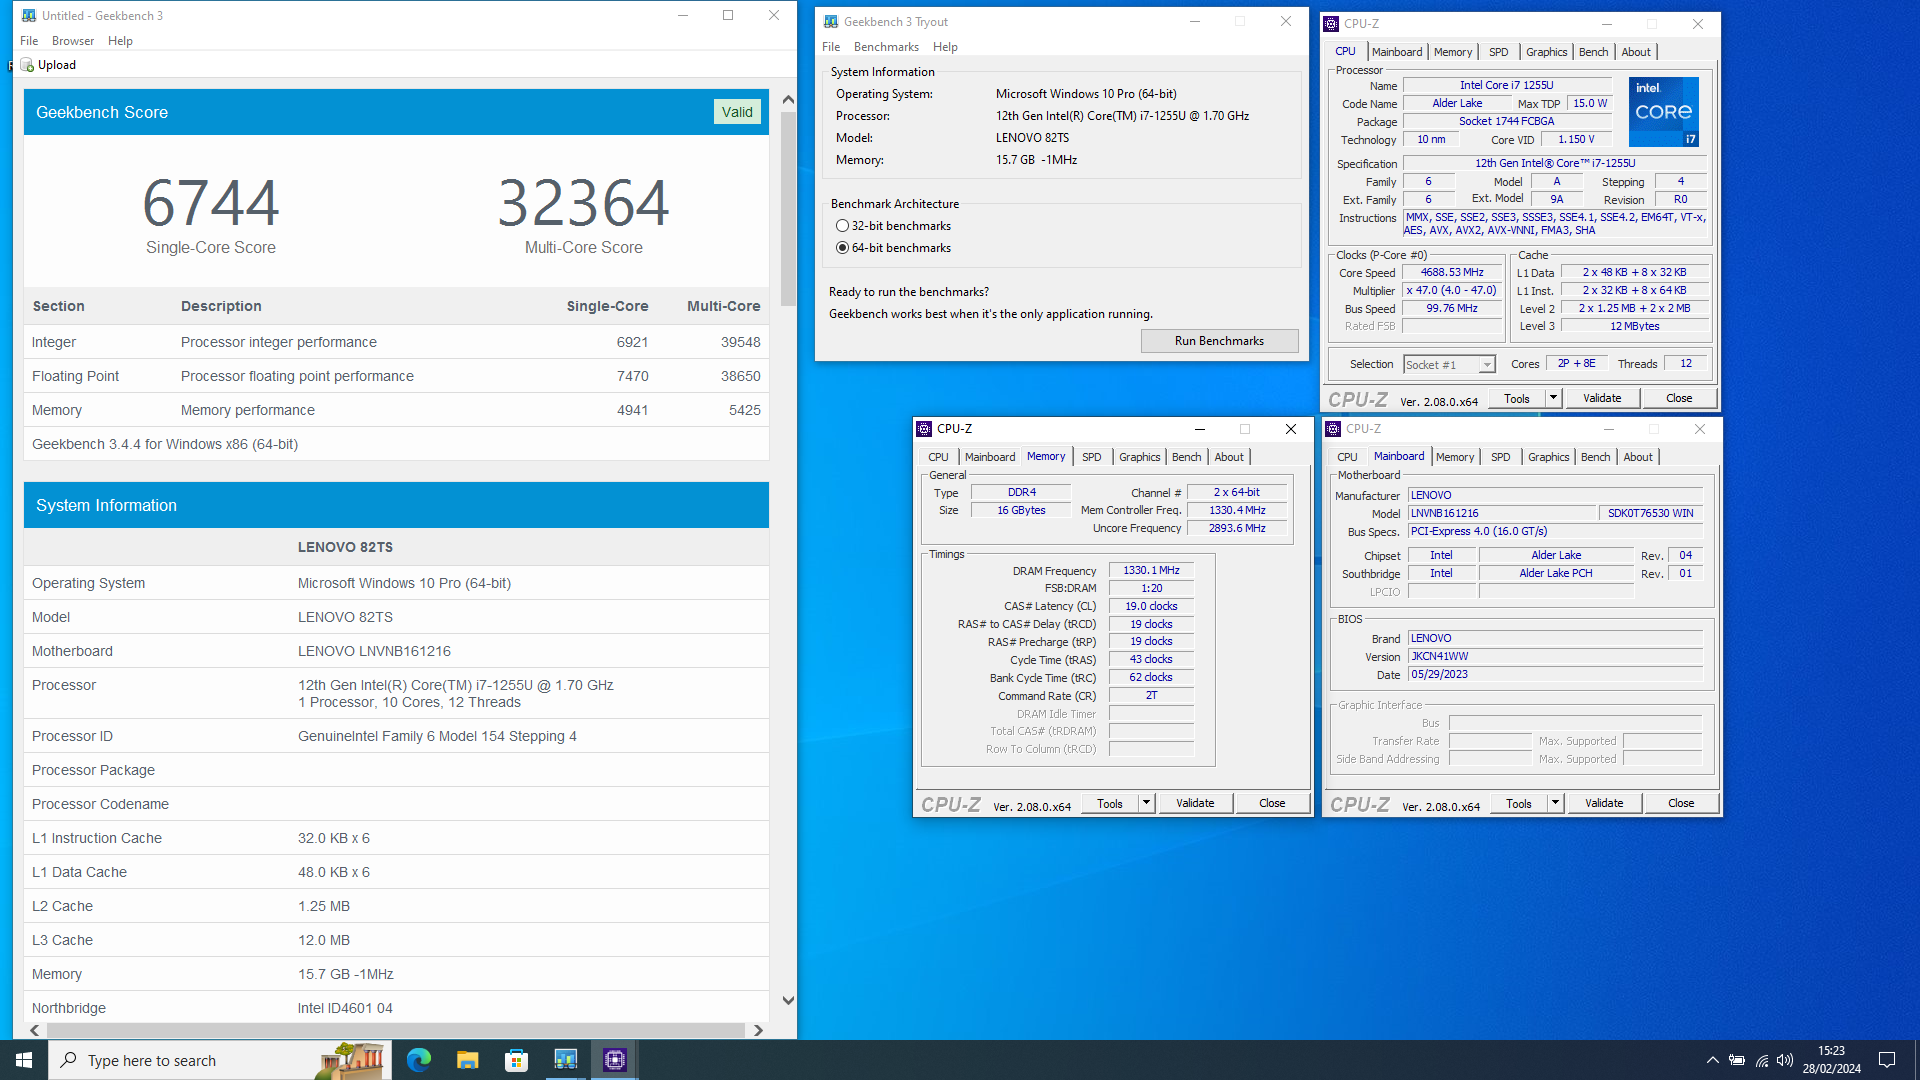Click the Single-Core score 6744
This screenshot has height=1080, width=1920.
[211, 203]
